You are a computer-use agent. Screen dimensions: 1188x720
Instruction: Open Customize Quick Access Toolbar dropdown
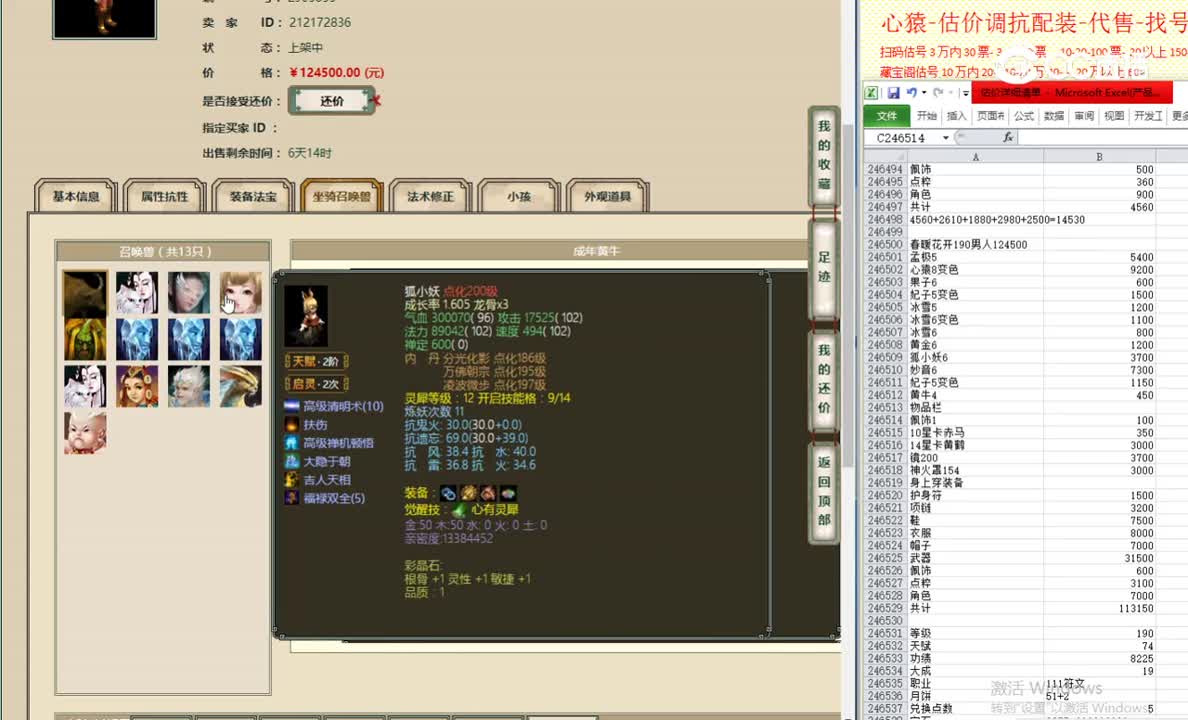point(965,92)
